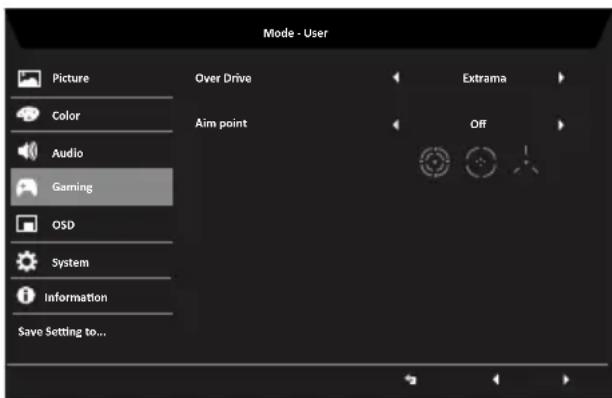Click the Color palette icon
This screenshot has height=398, width=612.
[x=27, y=114]
